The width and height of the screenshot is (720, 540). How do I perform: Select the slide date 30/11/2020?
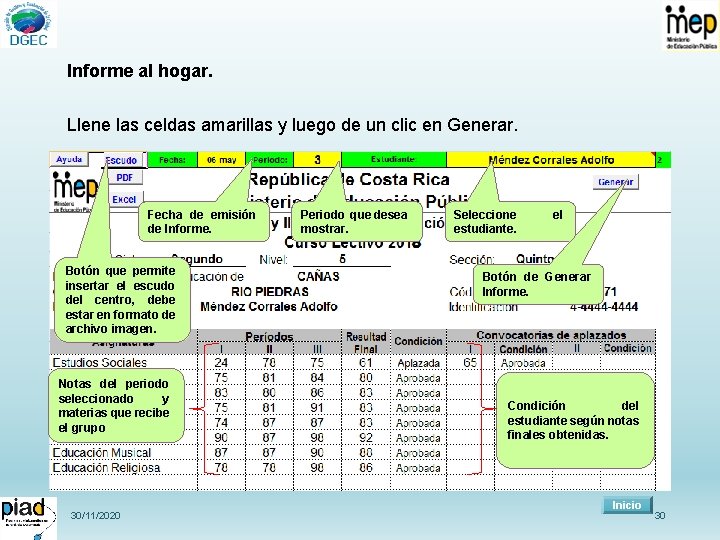(96, 515)
